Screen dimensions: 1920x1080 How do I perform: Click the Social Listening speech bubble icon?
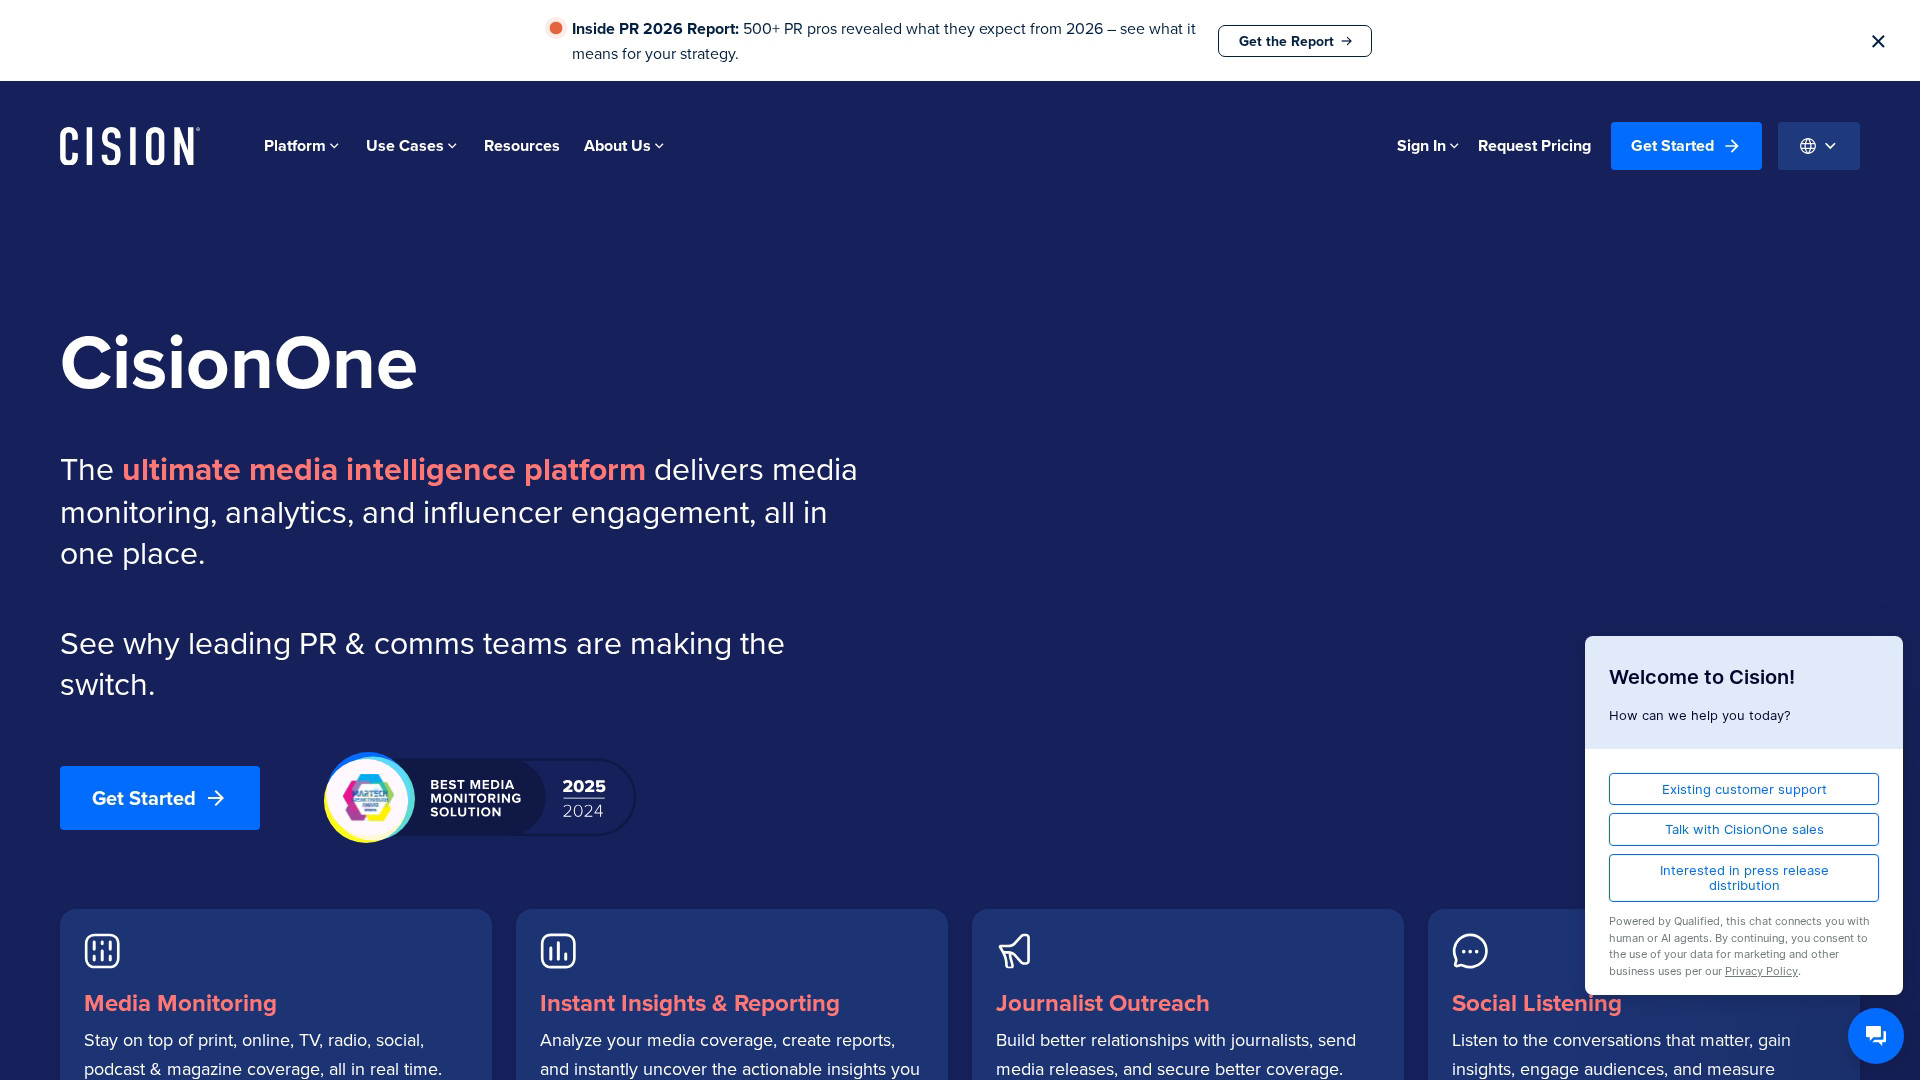1469,951
